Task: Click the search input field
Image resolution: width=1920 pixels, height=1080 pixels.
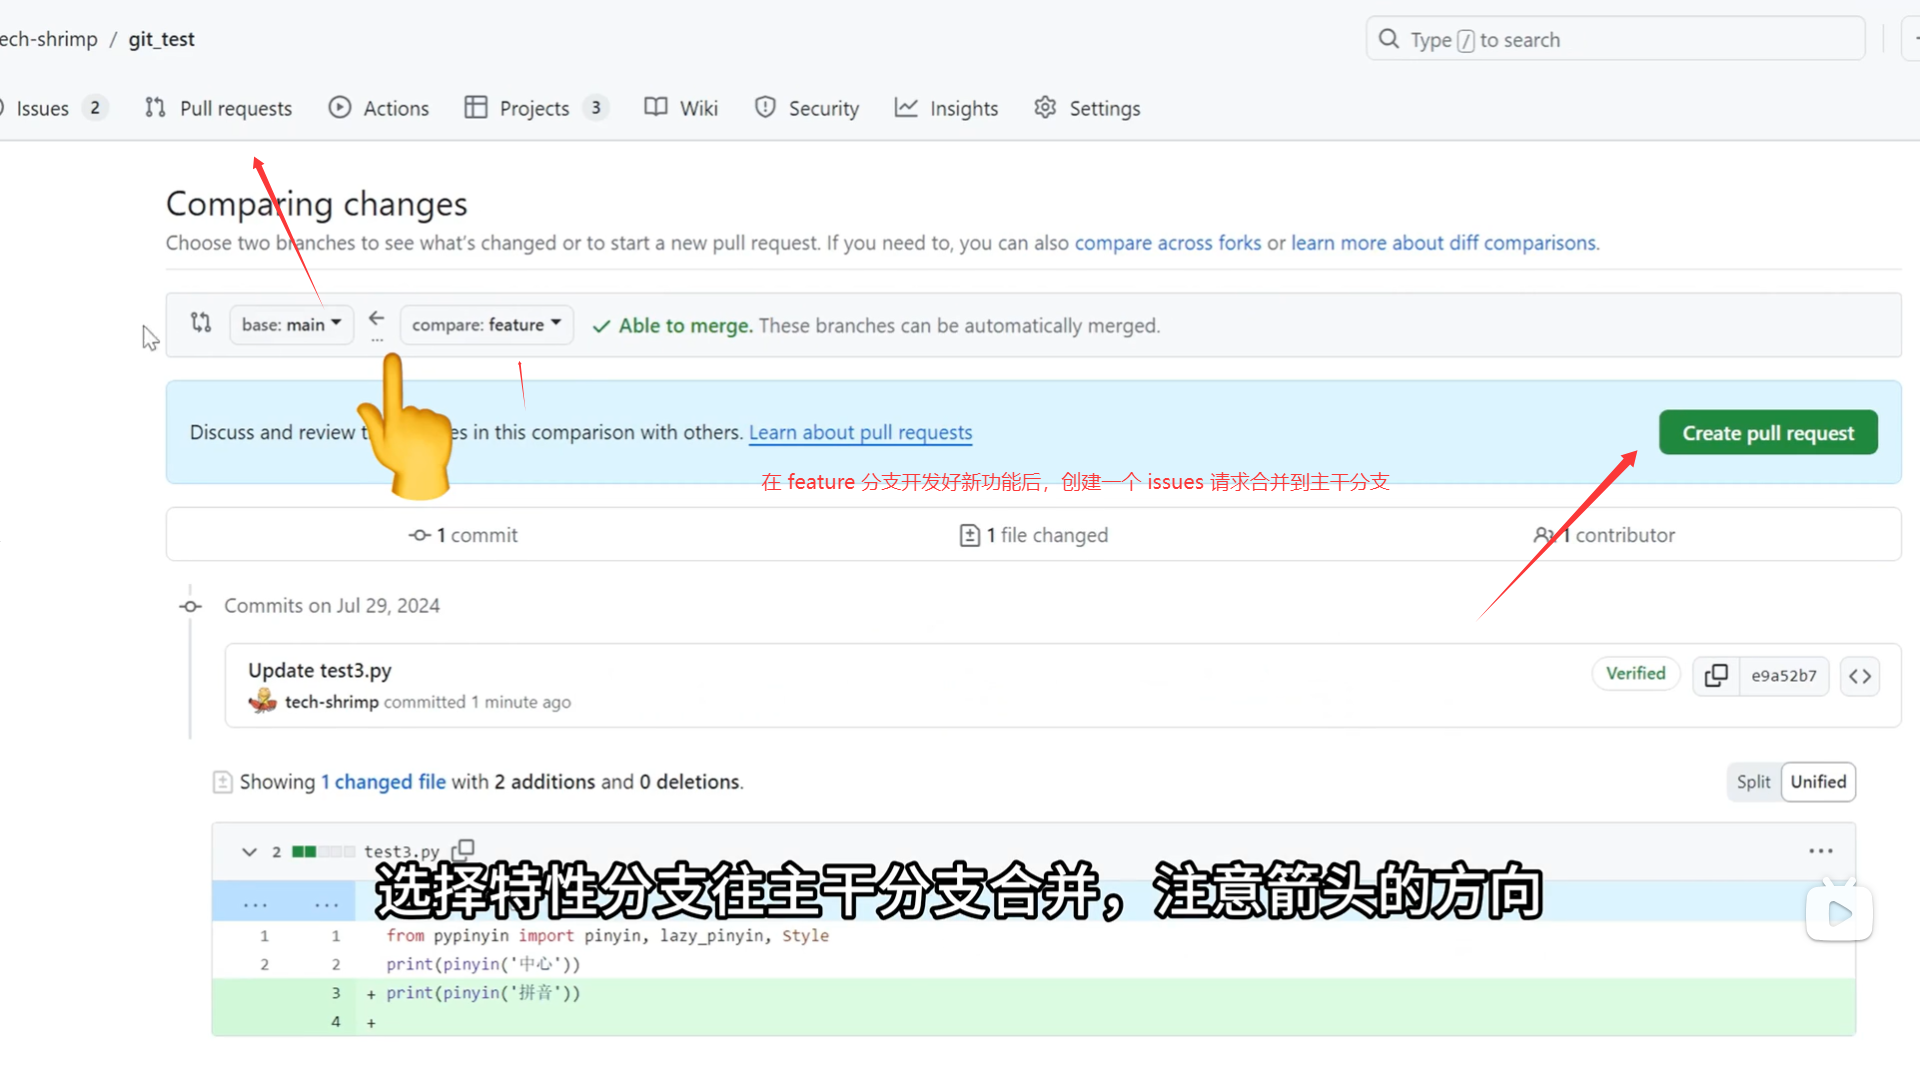Action: tap(1615, 40)
